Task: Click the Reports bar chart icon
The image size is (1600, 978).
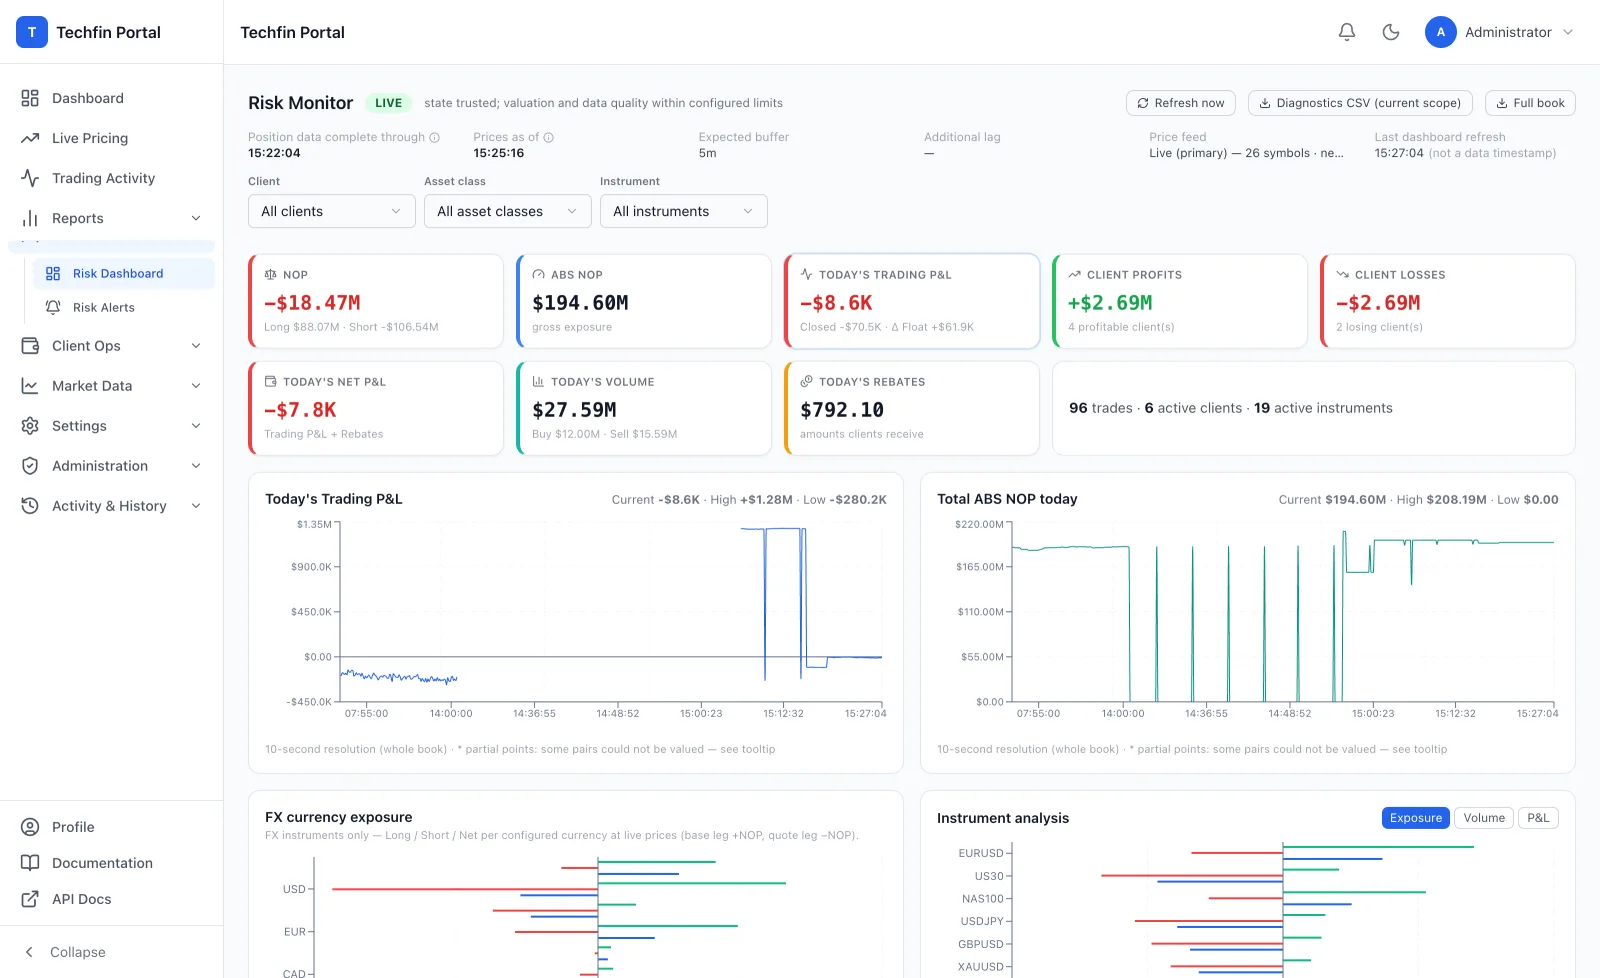Action: pos(30,218)
